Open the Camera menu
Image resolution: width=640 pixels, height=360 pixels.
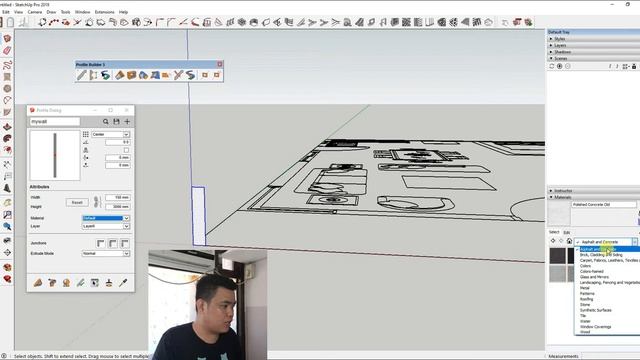35,12
